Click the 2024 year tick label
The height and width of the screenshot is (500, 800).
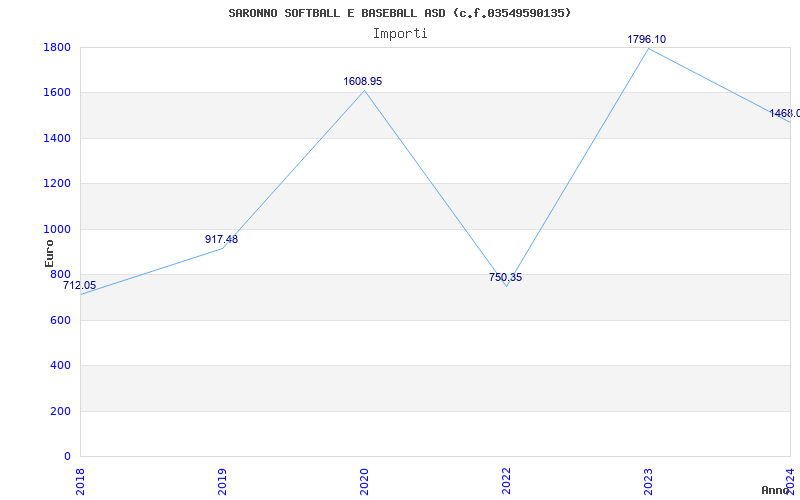[790, 481]
